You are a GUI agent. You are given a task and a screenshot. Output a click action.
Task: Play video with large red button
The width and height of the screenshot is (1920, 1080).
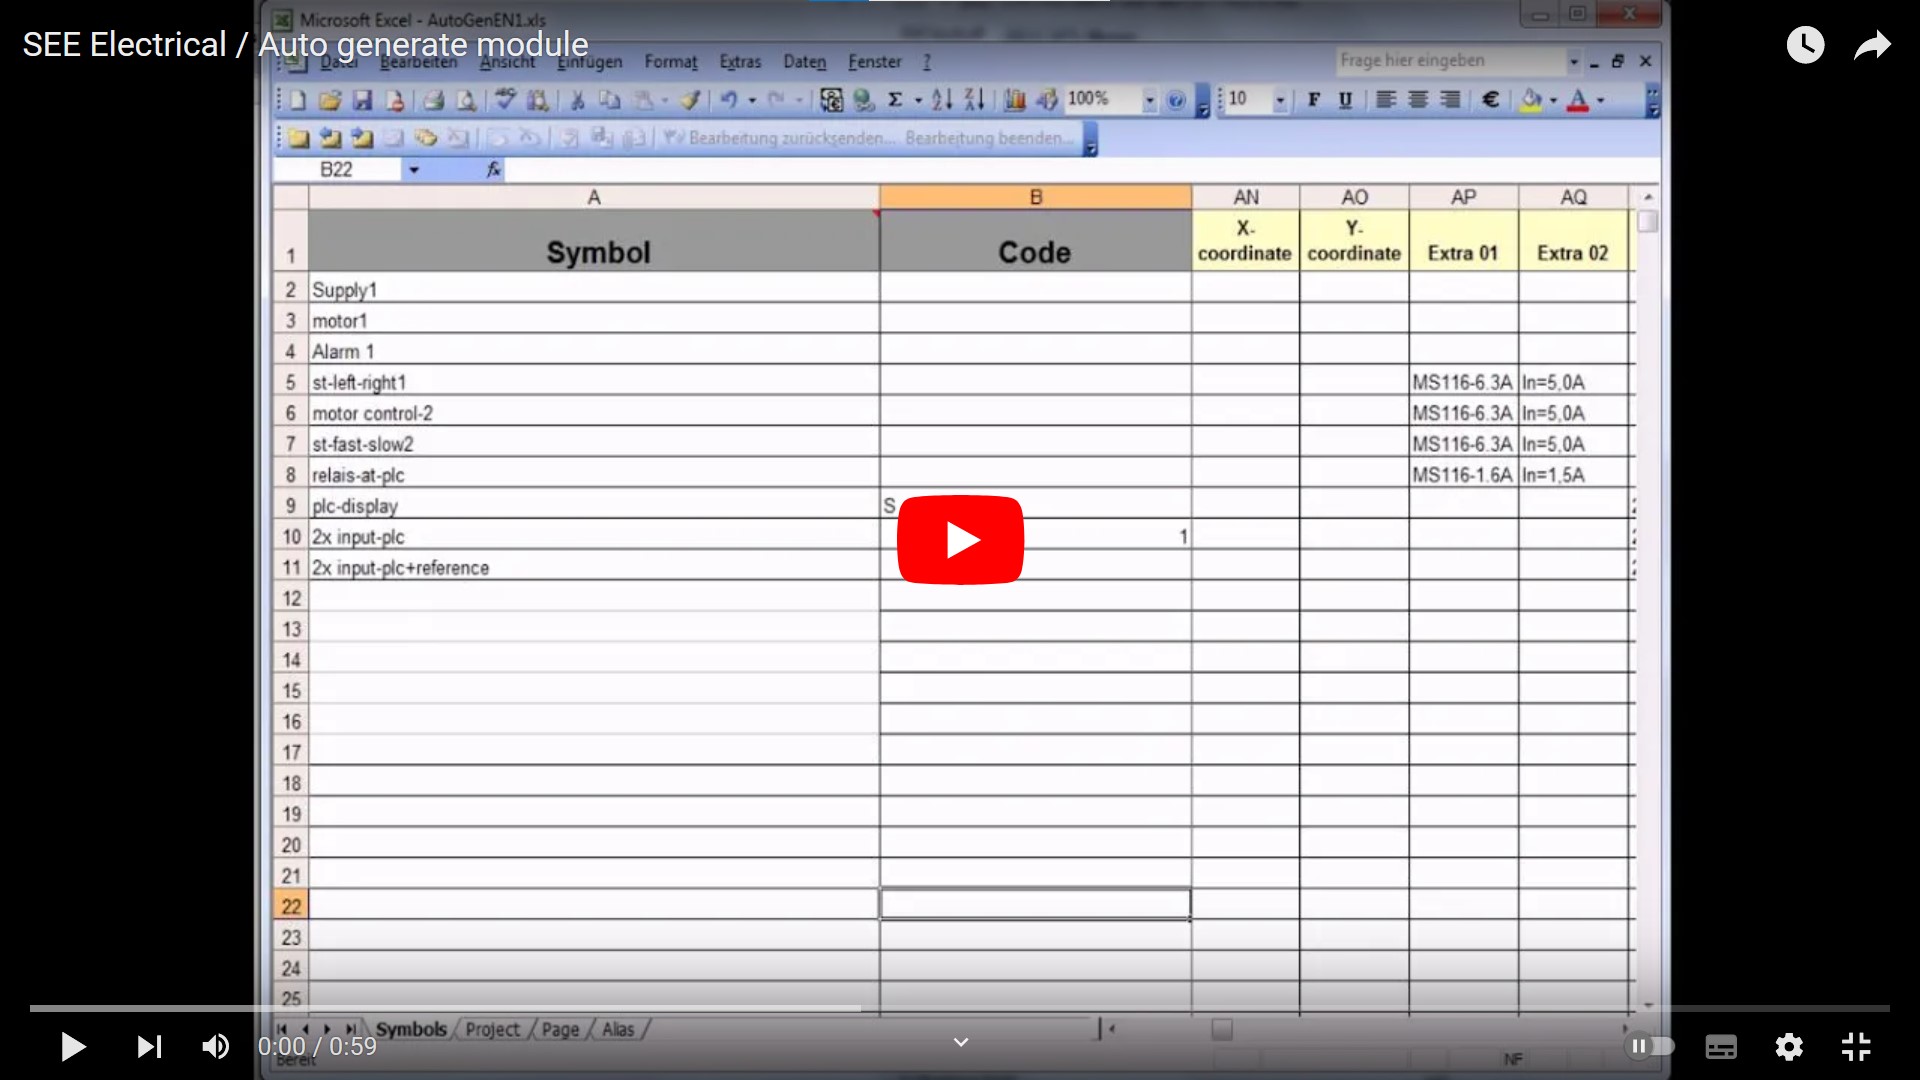click(960, 540)
